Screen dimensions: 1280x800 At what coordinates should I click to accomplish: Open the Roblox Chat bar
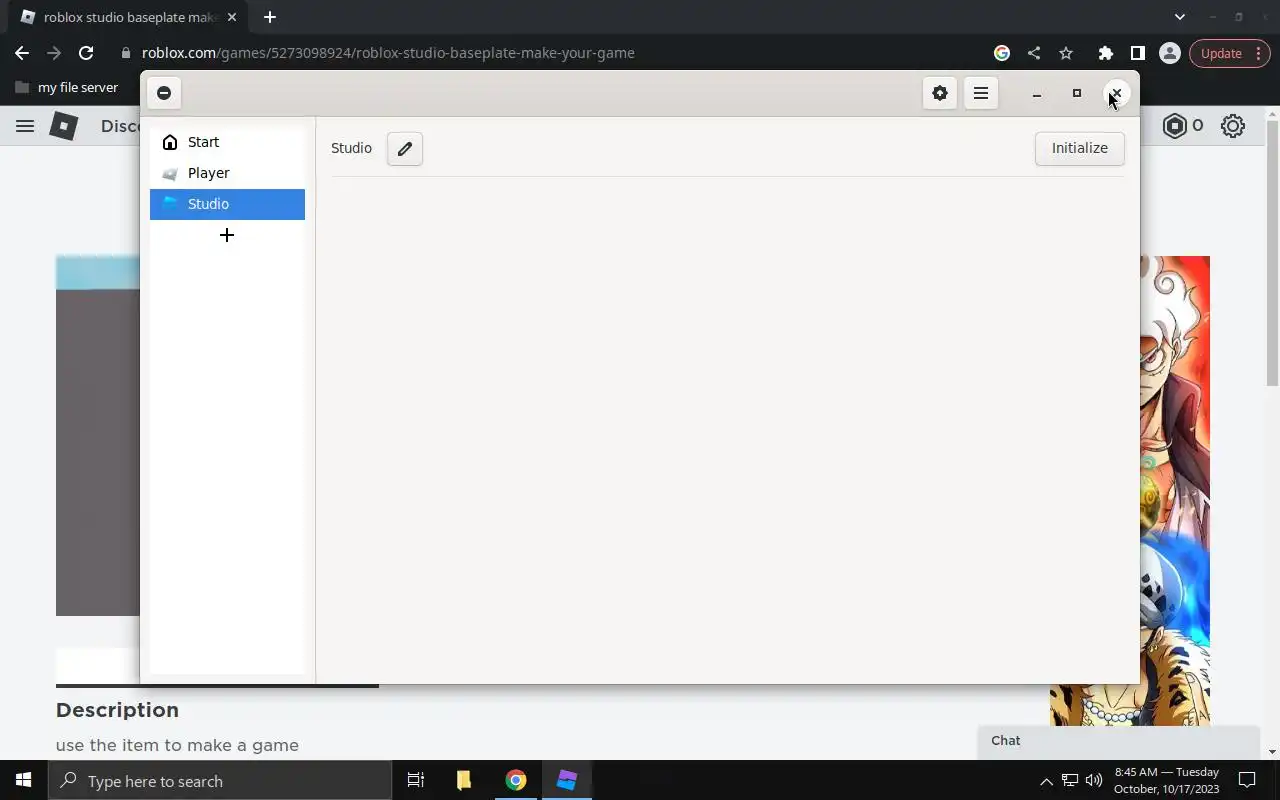point(1118,741)
